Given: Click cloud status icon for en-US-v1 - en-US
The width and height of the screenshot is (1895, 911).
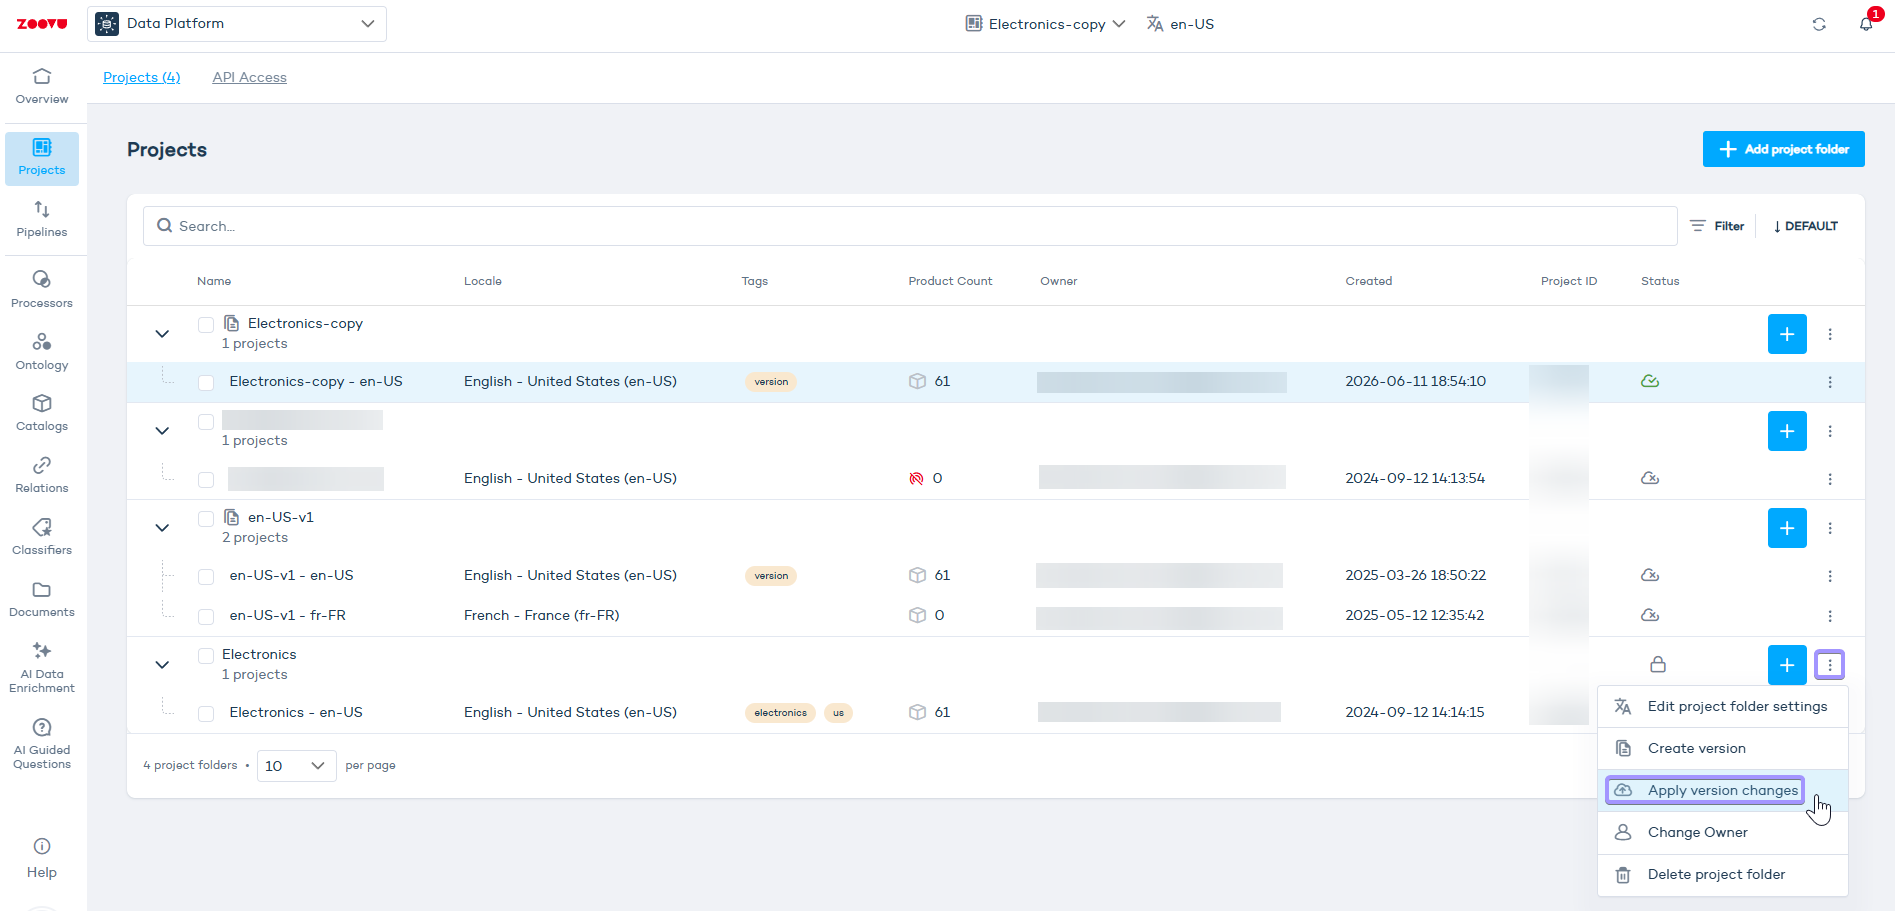Looking at the screenshot, I should coord(1650,575).
